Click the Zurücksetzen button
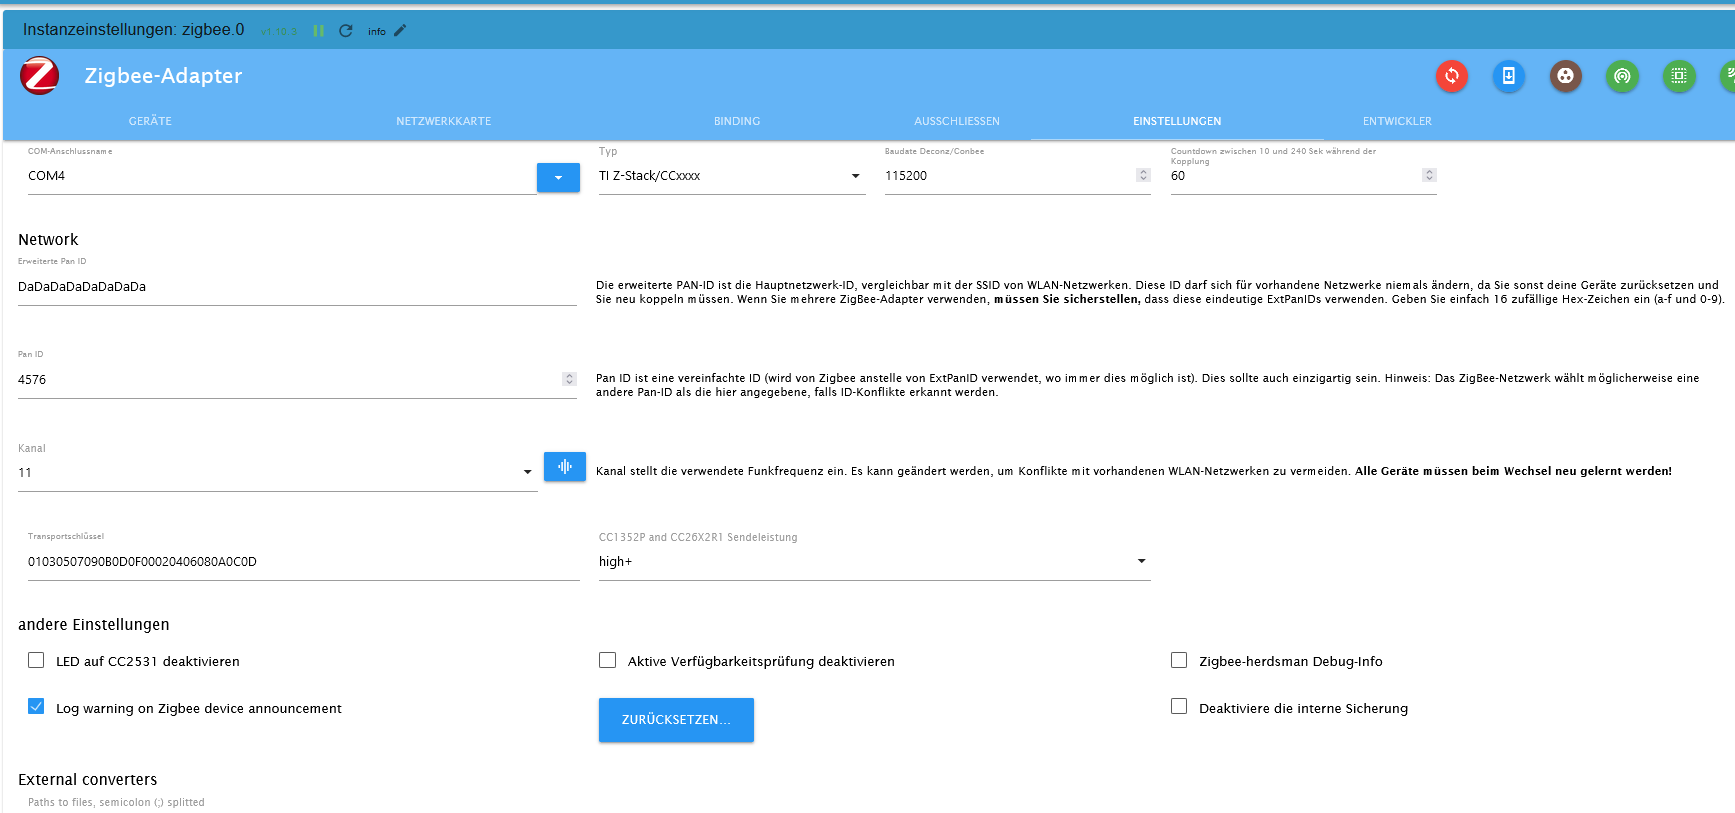This screenshot has height=813, width=1735. pyautogui.click(x=676, y=720)
